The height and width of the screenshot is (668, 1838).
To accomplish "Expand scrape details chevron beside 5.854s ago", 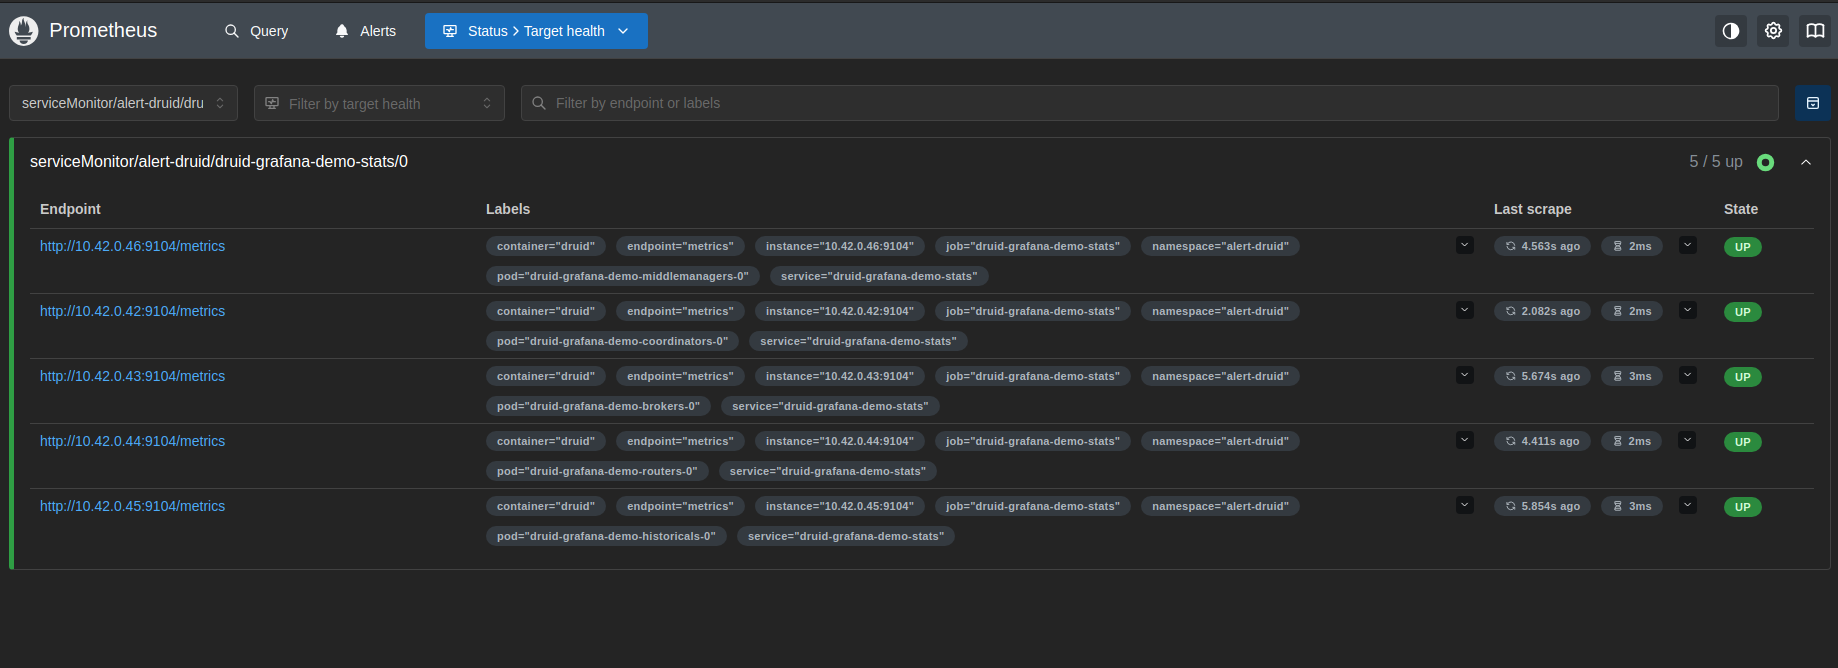I will pos(1688,505).
